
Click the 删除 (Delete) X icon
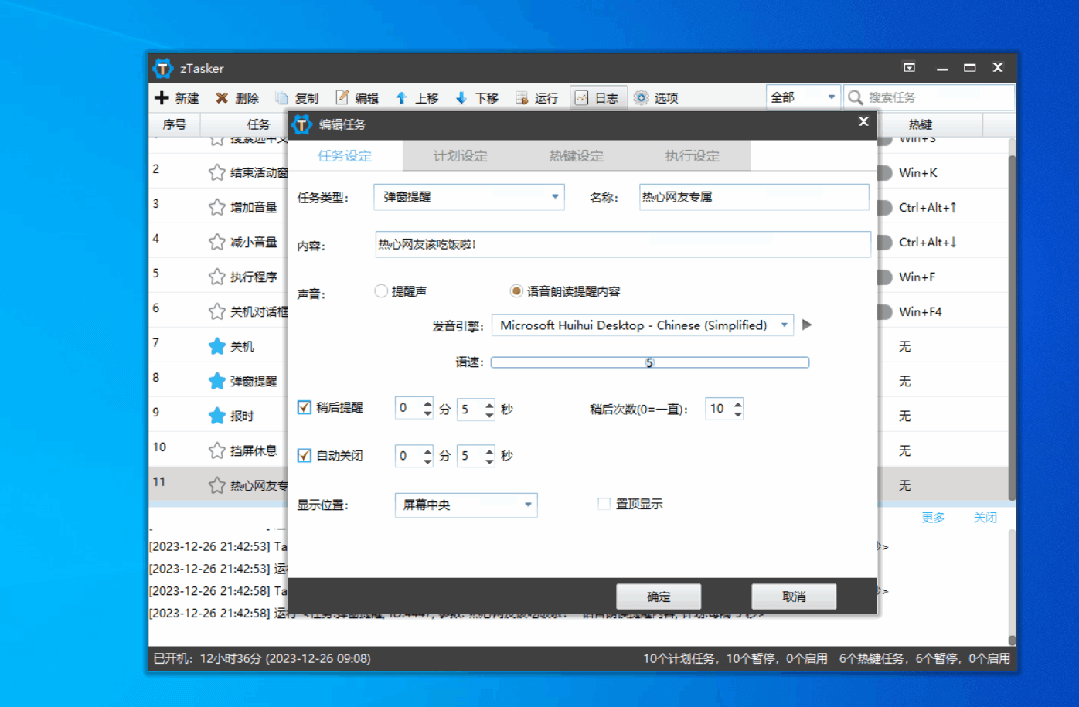click(222, 98)
